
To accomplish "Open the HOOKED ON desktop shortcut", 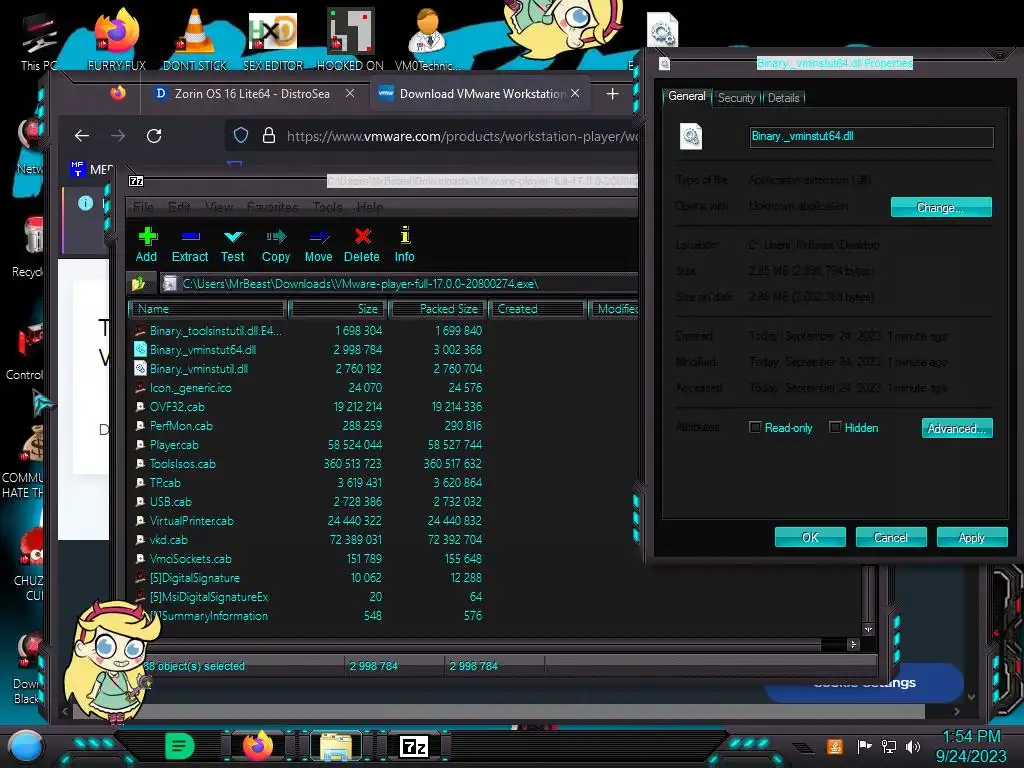I will click(x=350, y=39).
